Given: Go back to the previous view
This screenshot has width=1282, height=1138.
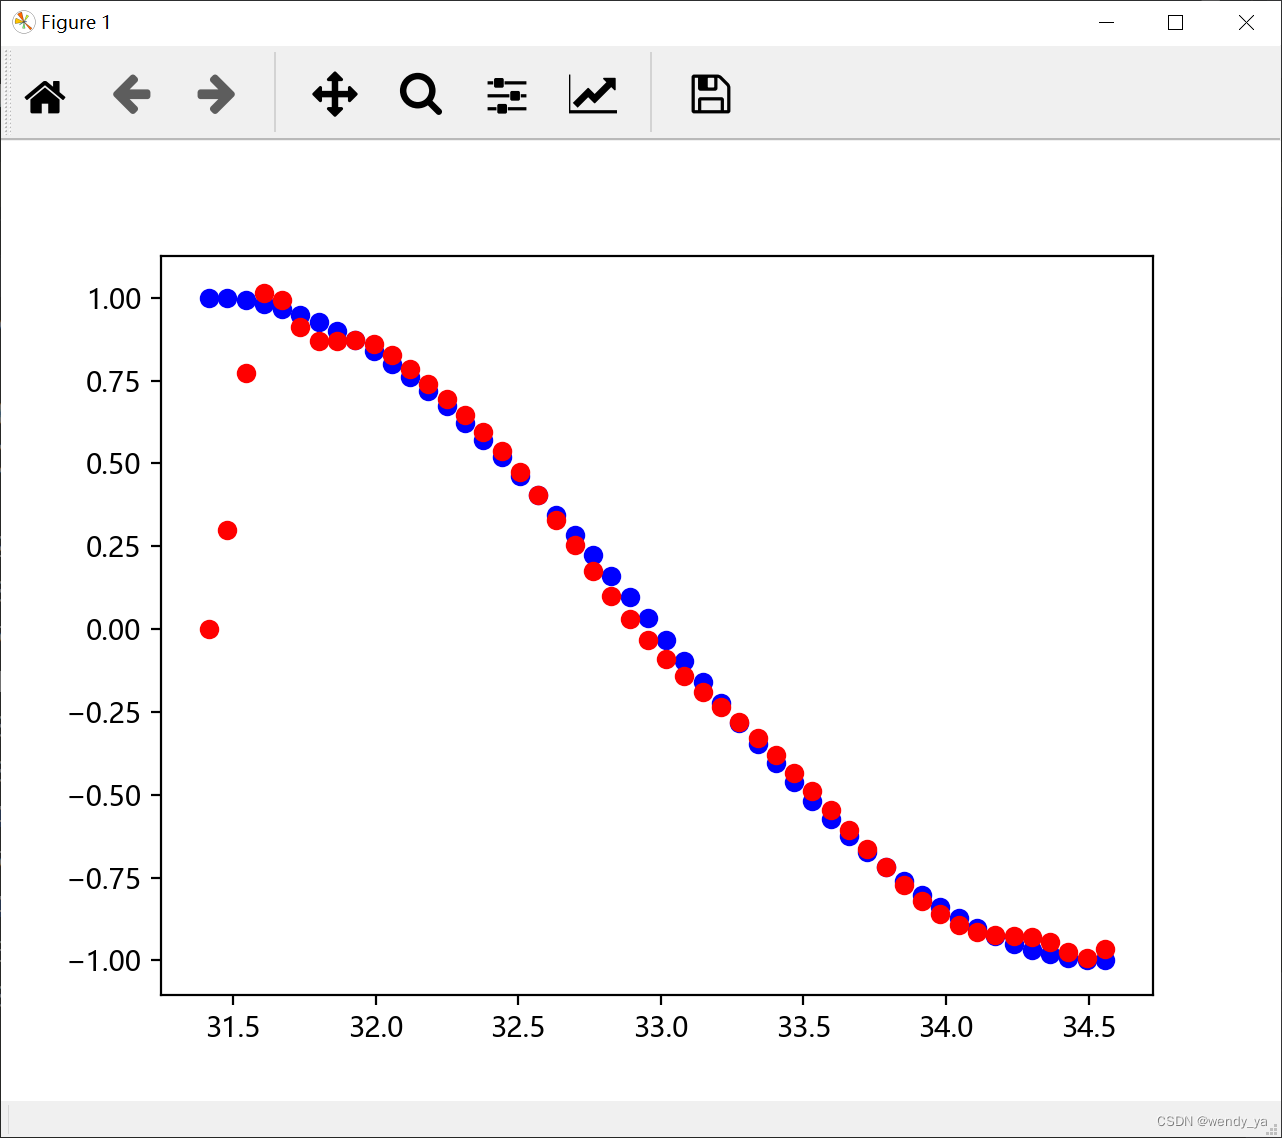Looking at the screenshot, I should pos(132,95).
